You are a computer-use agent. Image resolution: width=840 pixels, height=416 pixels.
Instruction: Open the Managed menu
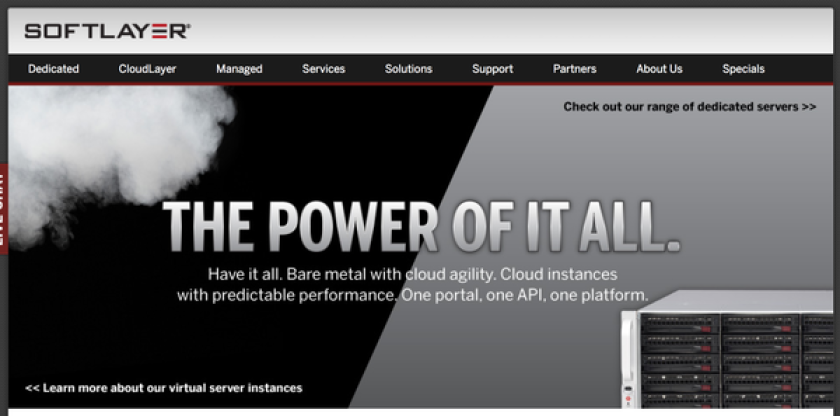[x=239, y=69]
